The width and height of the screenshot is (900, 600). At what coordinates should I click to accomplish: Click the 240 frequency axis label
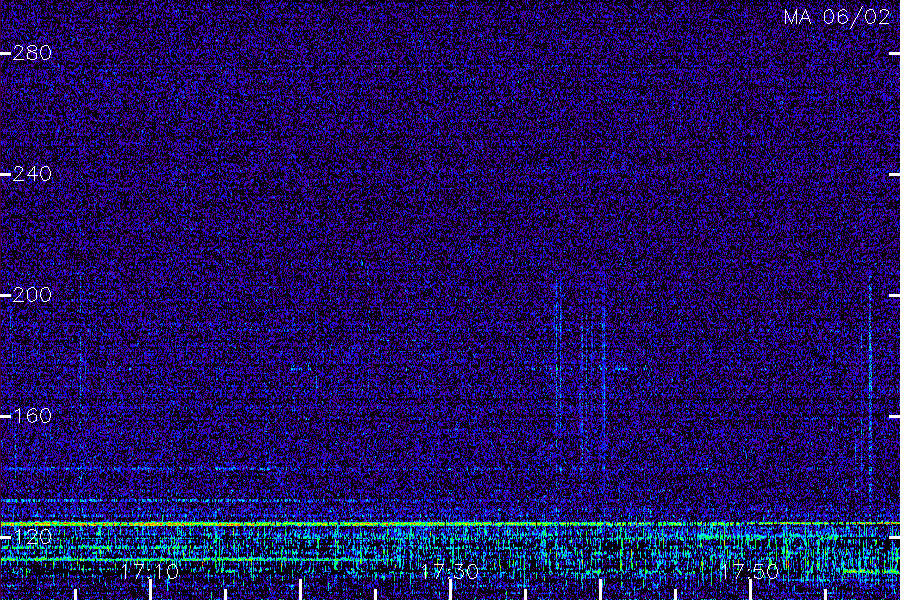pos(32,174)
